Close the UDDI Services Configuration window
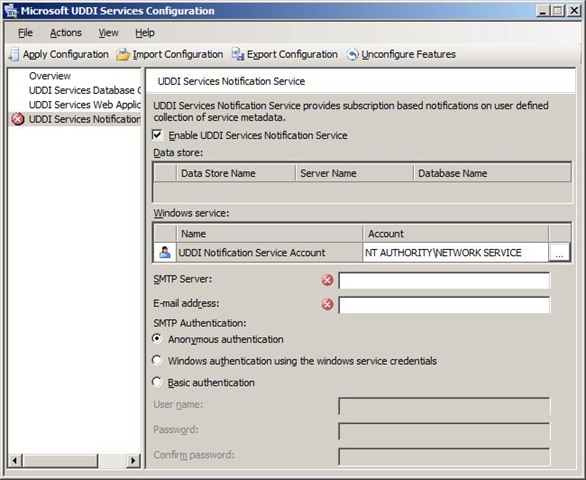The height and width of the screenshot is (480, 586). click(573, 11)
